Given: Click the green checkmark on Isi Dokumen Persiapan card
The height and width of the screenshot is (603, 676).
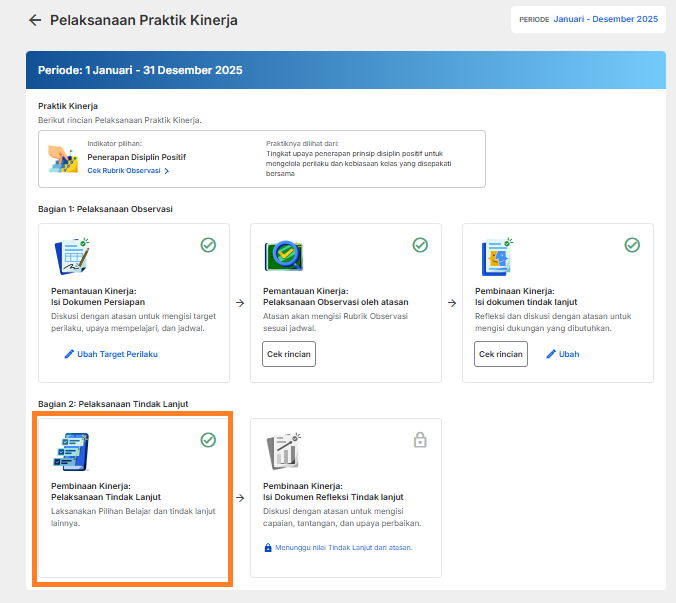Looking at the screenshot, I should [208, 245].
